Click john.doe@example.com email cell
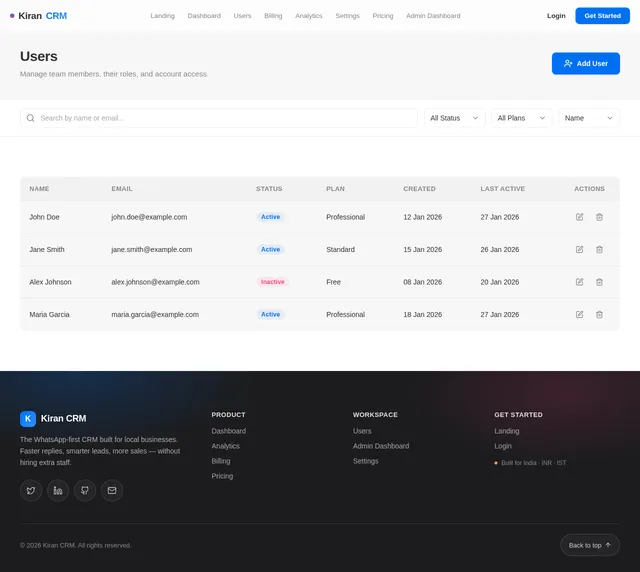This screenshot has width=640, height=572. (x=149, y=217)
